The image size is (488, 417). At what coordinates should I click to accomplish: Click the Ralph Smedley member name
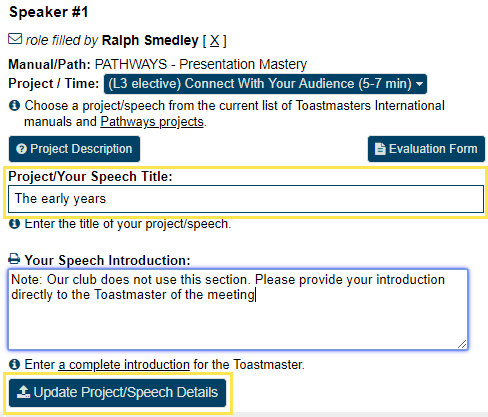(150, 41)
